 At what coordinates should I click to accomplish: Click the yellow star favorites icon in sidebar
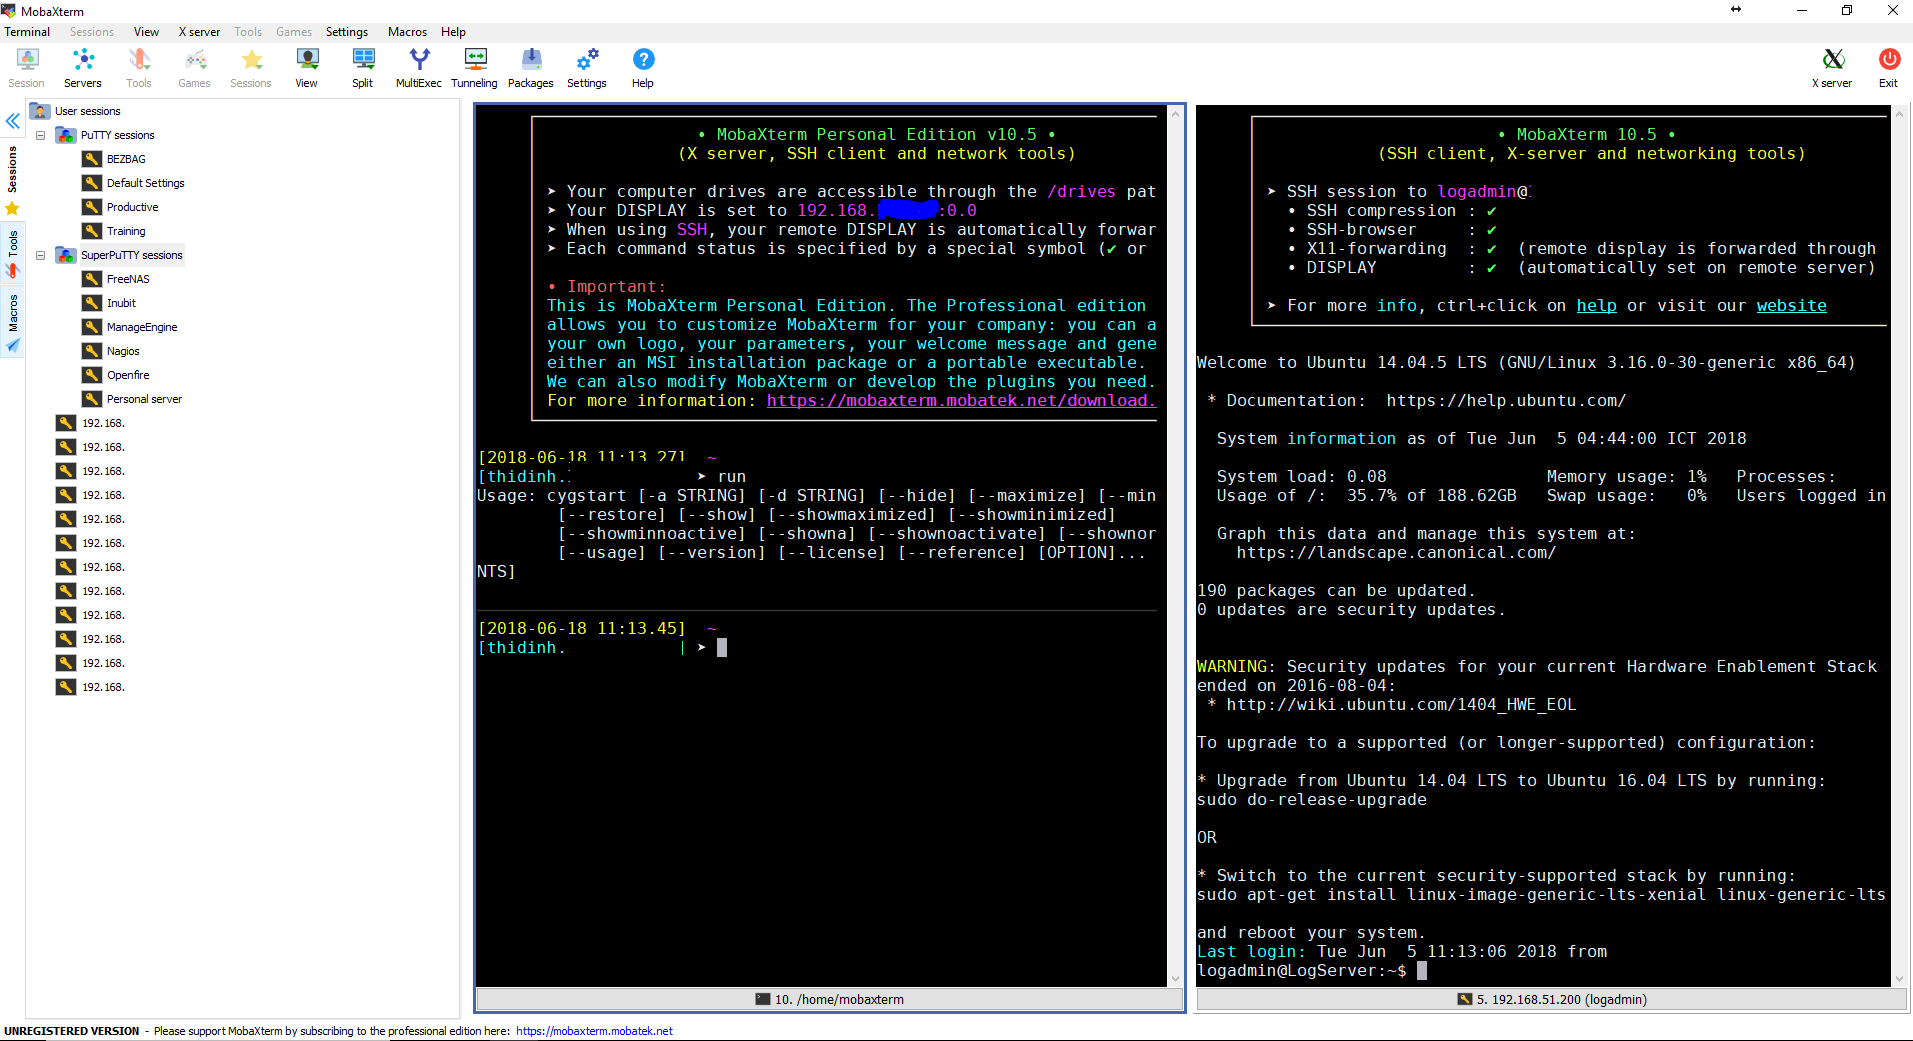(12, 209)
